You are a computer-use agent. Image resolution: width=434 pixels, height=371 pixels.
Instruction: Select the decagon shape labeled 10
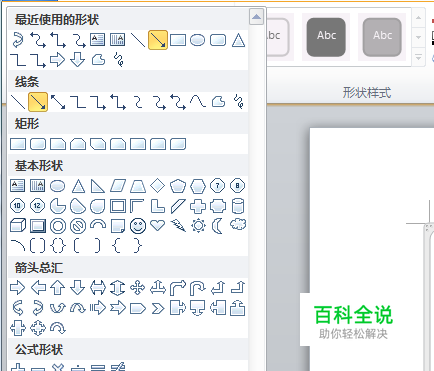(x=17, y=206)
